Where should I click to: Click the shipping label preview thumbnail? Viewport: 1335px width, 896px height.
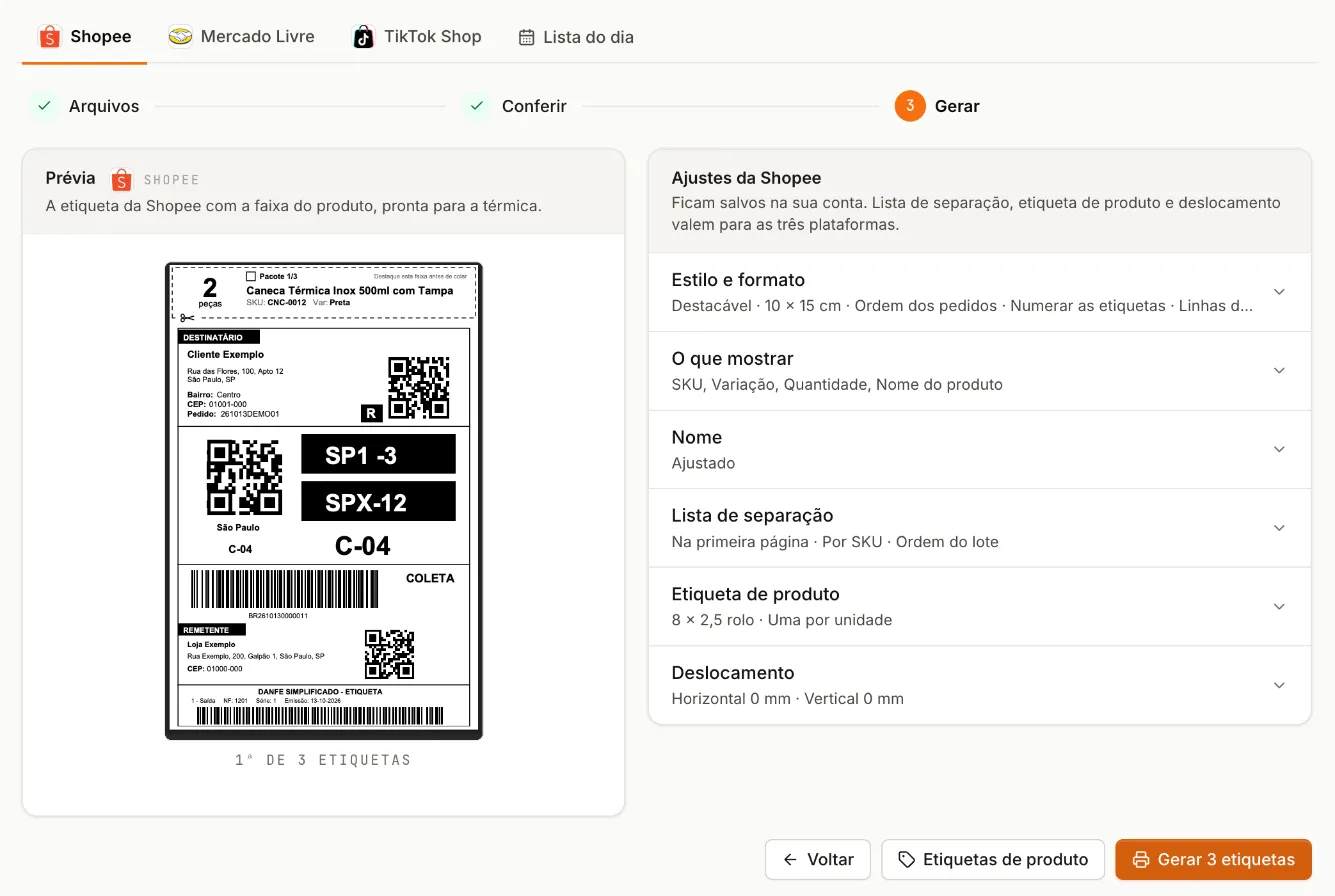pos(324,501)
